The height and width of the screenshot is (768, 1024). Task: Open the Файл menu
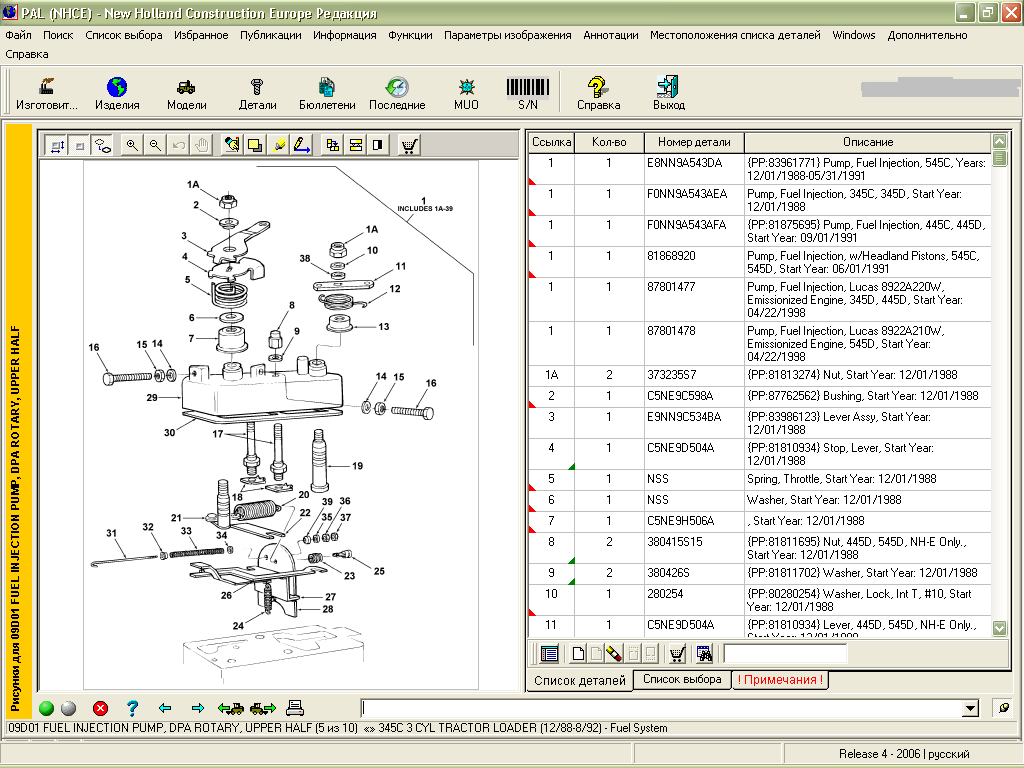tap(18, 35)
